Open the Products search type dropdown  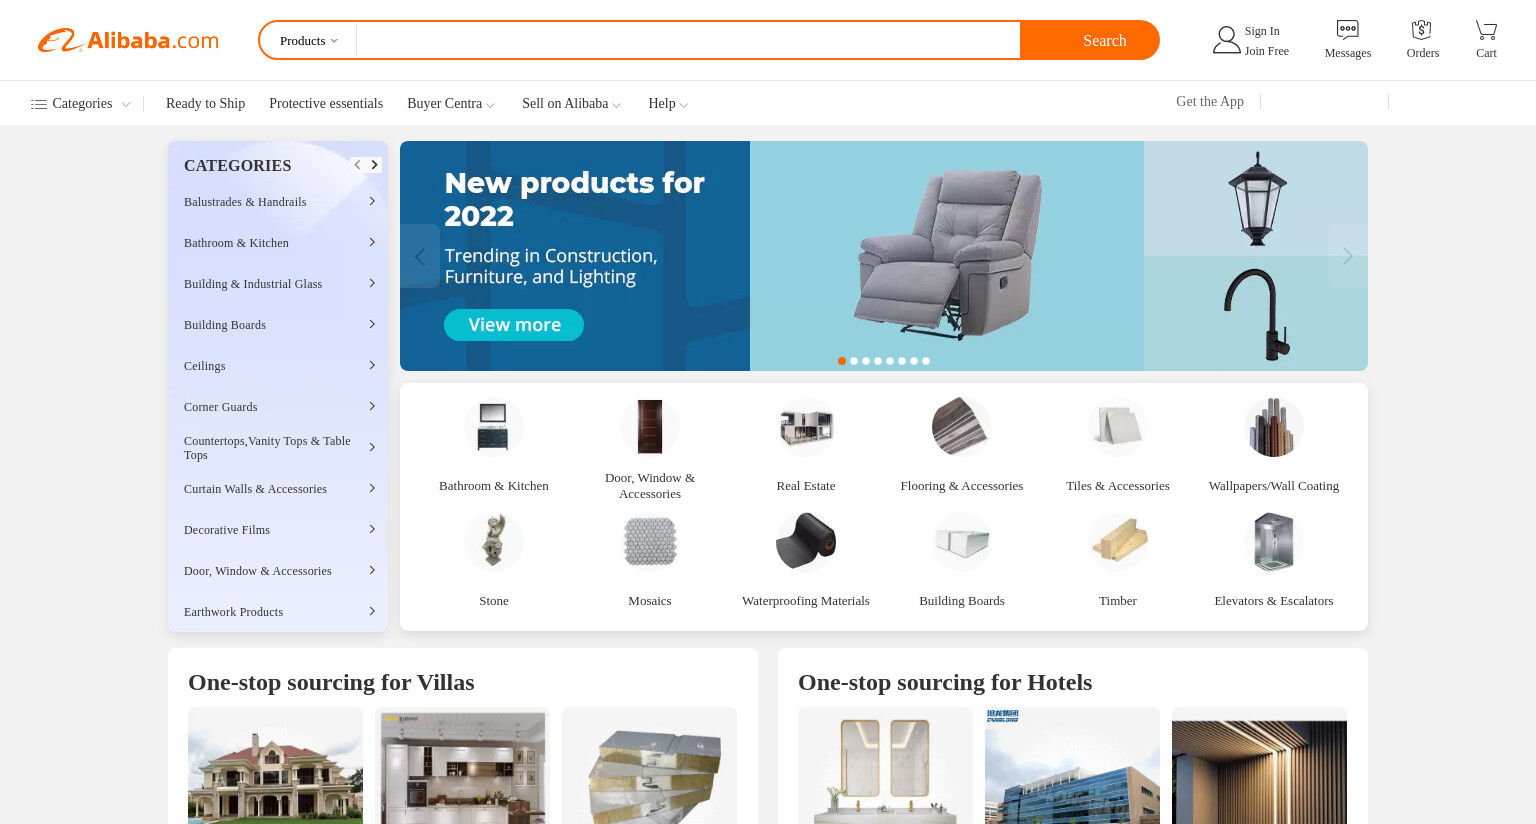pyautogui.click(x=309, y=41)
